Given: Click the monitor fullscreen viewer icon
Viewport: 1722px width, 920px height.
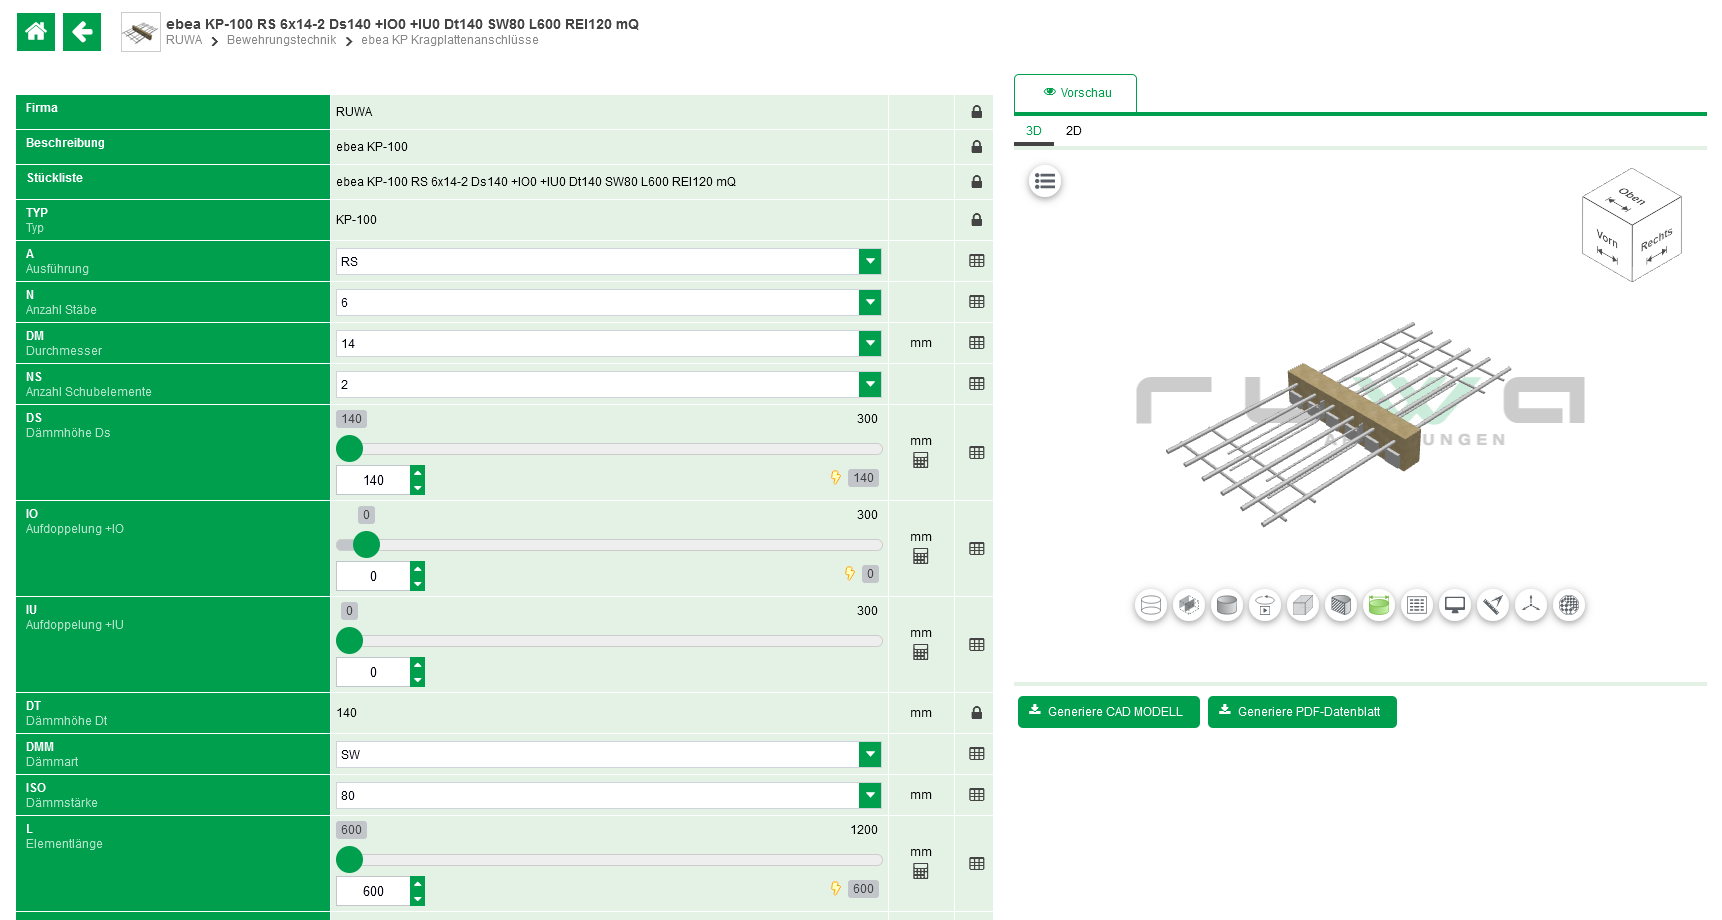Looking at the screenshot, I should 1455,605.
